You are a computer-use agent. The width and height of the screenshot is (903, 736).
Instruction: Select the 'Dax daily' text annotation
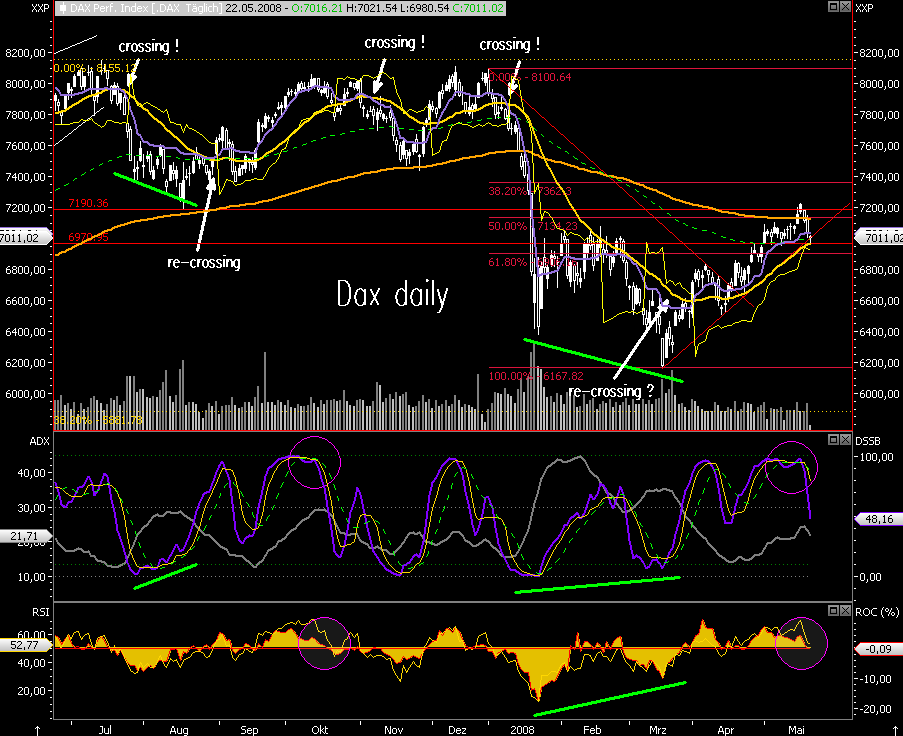coord(392,295)
